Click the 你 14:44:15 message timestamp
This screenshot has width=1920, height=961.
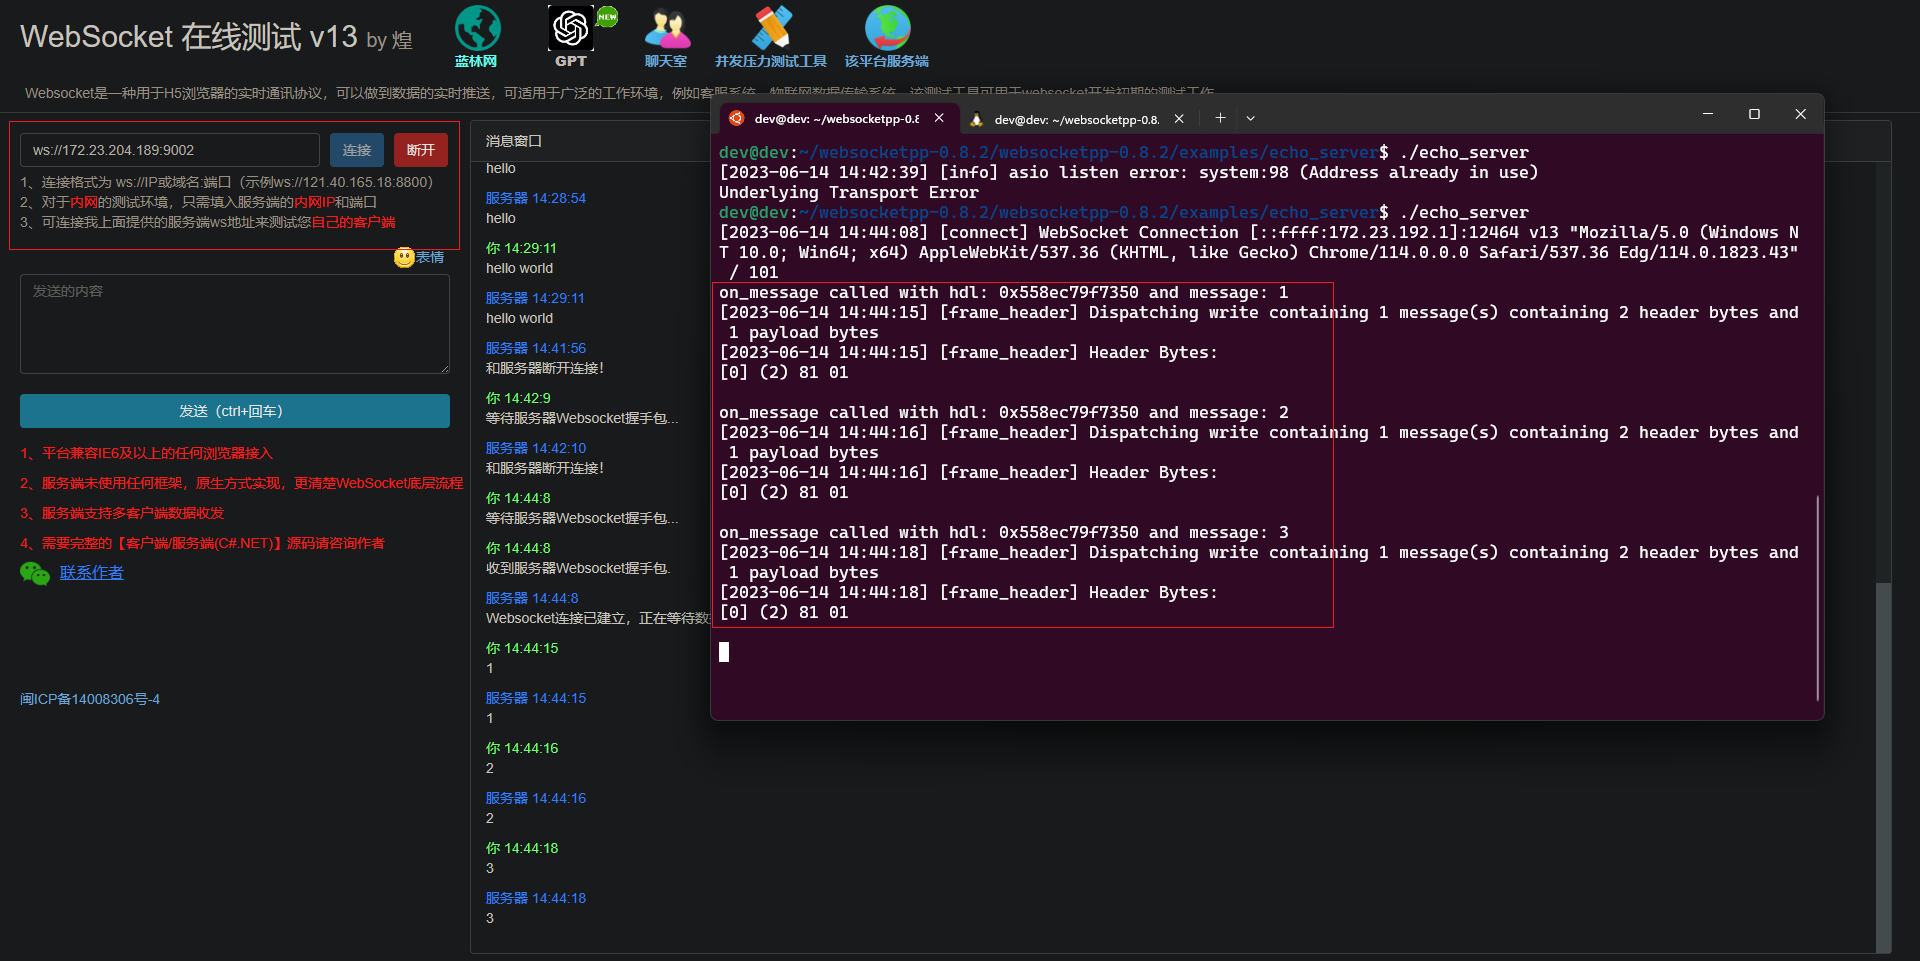pyautogui.click(x=522, y=648)
